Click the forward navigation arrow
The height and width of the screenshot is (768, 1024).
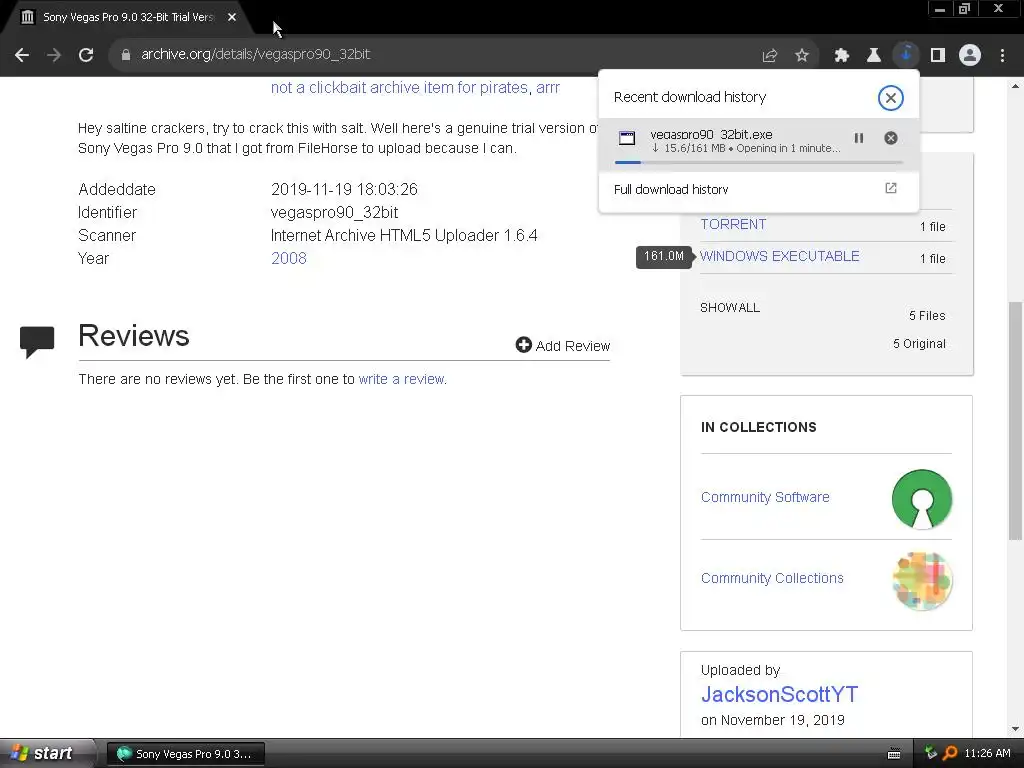pos(54,55)
